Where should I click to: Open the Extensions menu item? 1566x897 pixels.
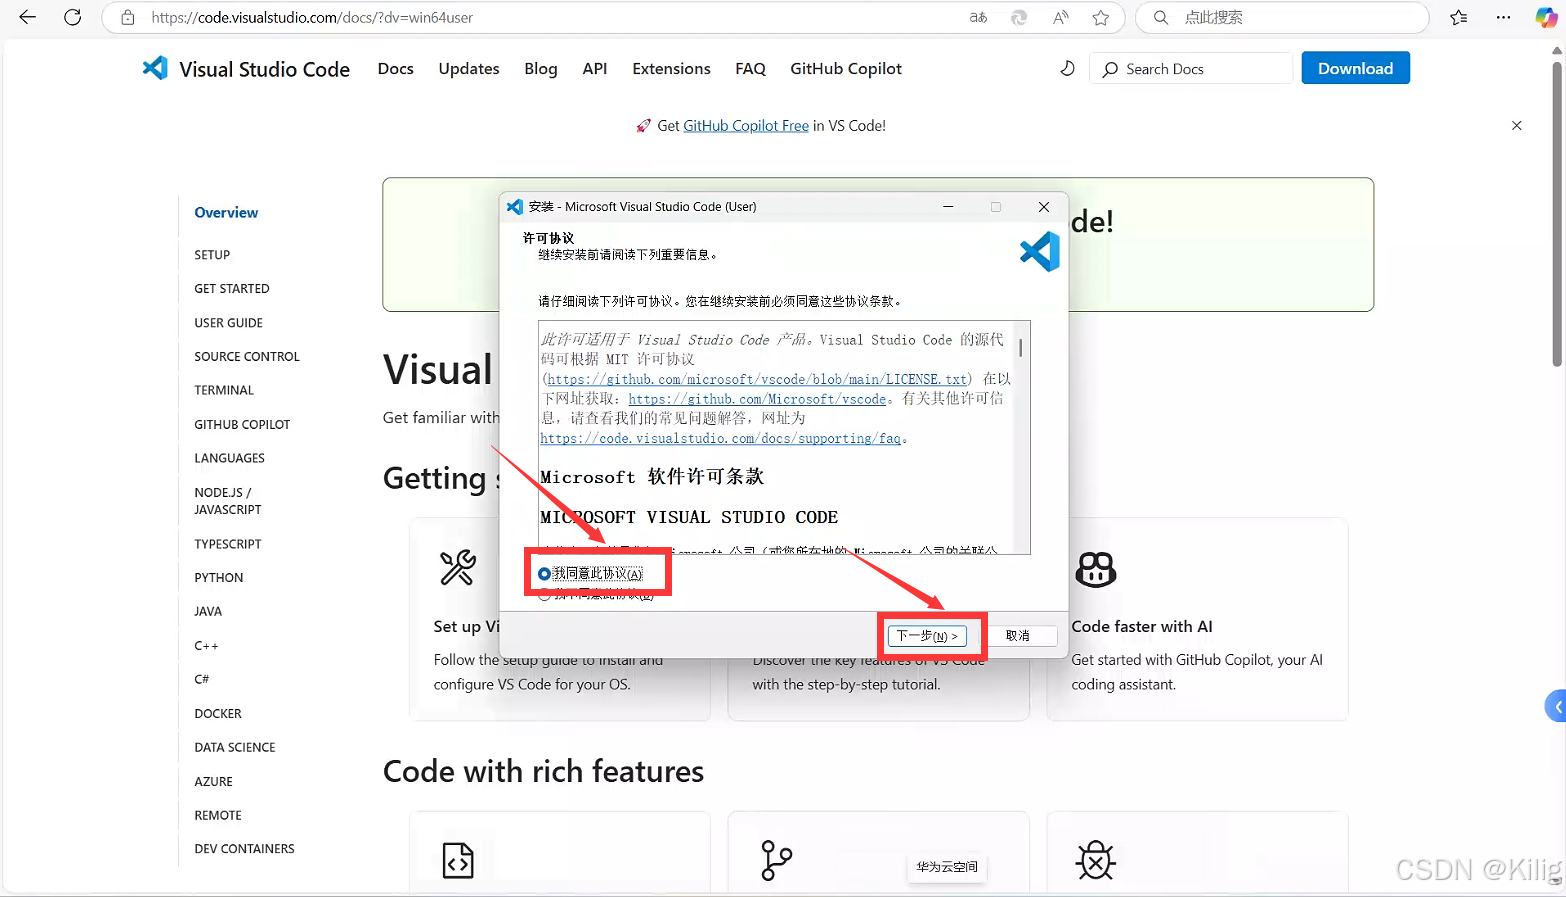[671, 68]
